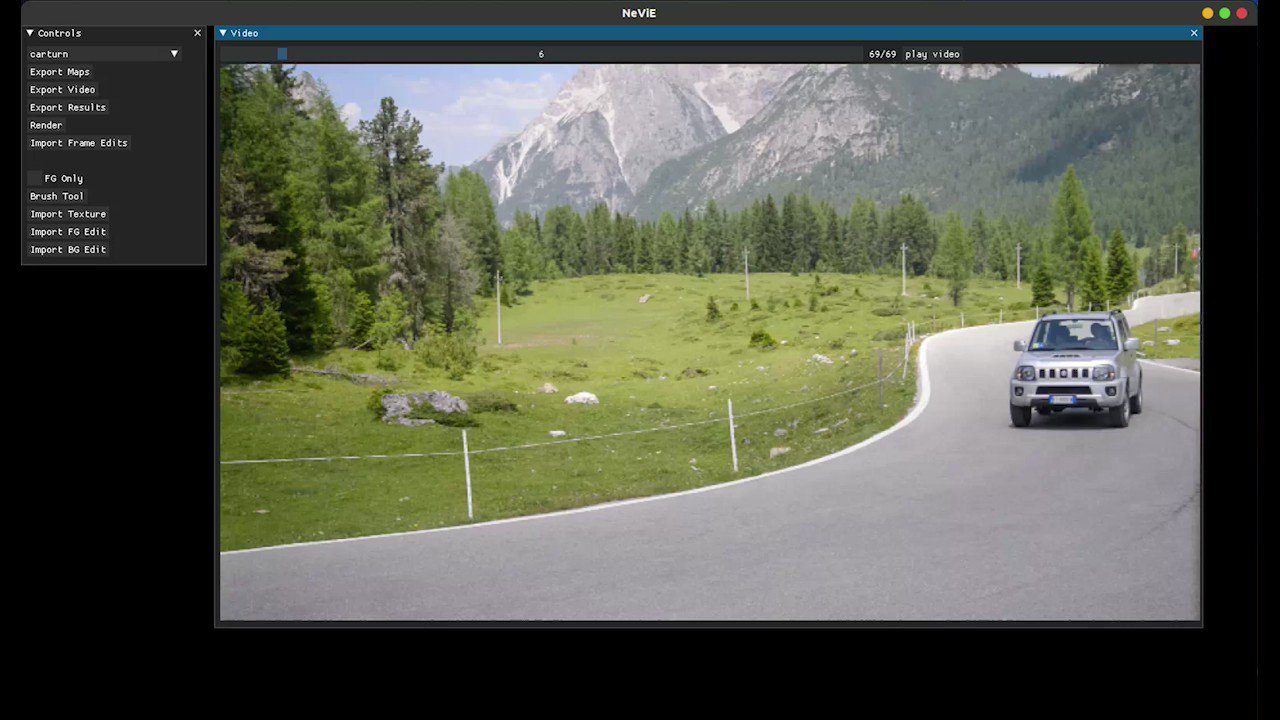
Task: Close the Video panel
Action: click(1193, 33)
